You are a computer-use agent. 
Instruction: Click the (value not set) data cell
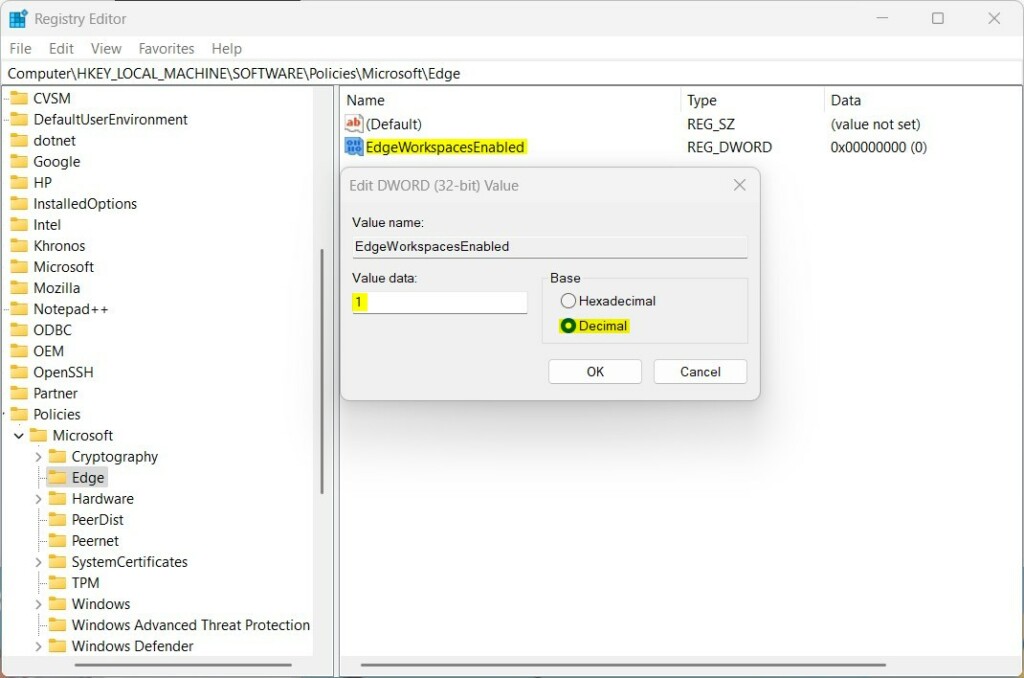875,124
